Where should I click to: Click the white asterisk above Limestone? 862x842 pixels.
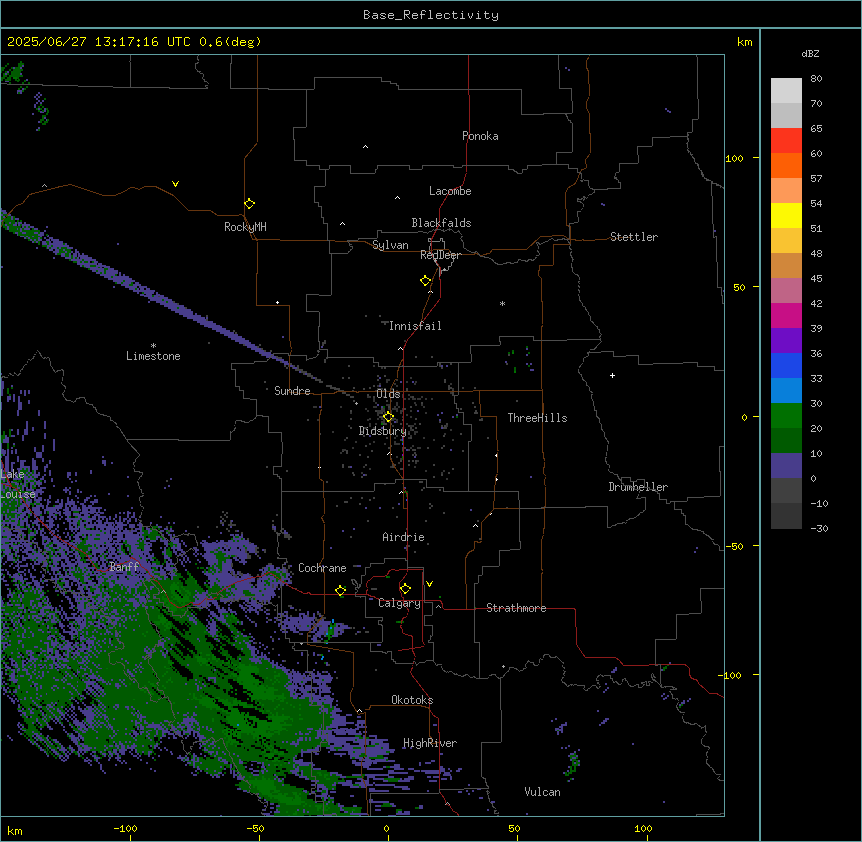pyautogui.click(x=153, y=346)
